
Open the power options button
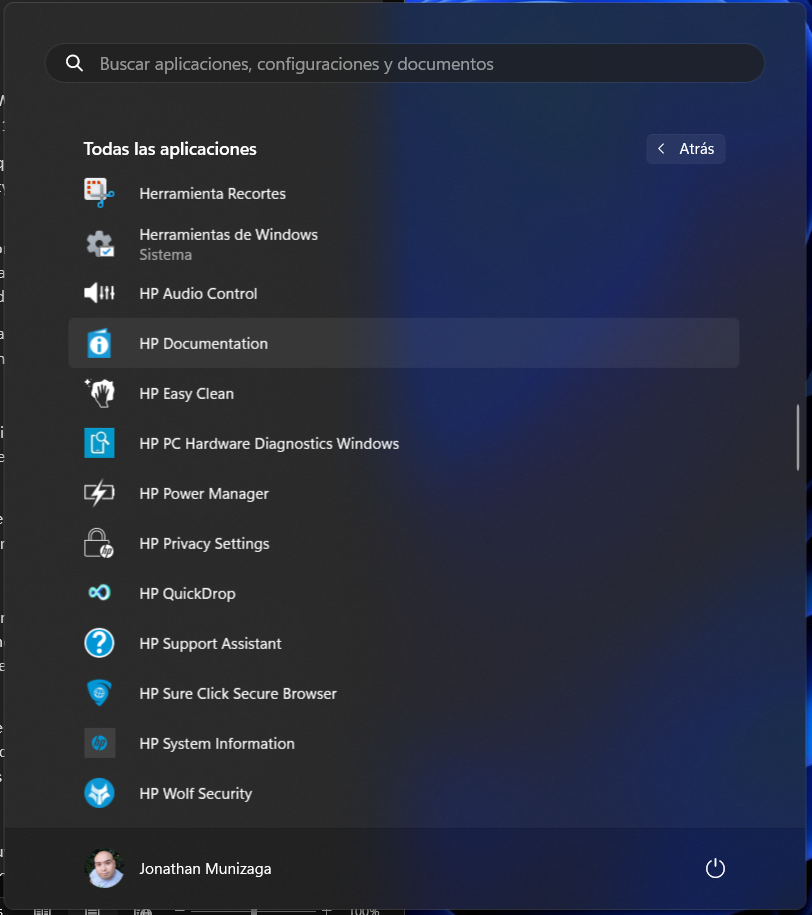pyautogui.click(x=715, y=868)
